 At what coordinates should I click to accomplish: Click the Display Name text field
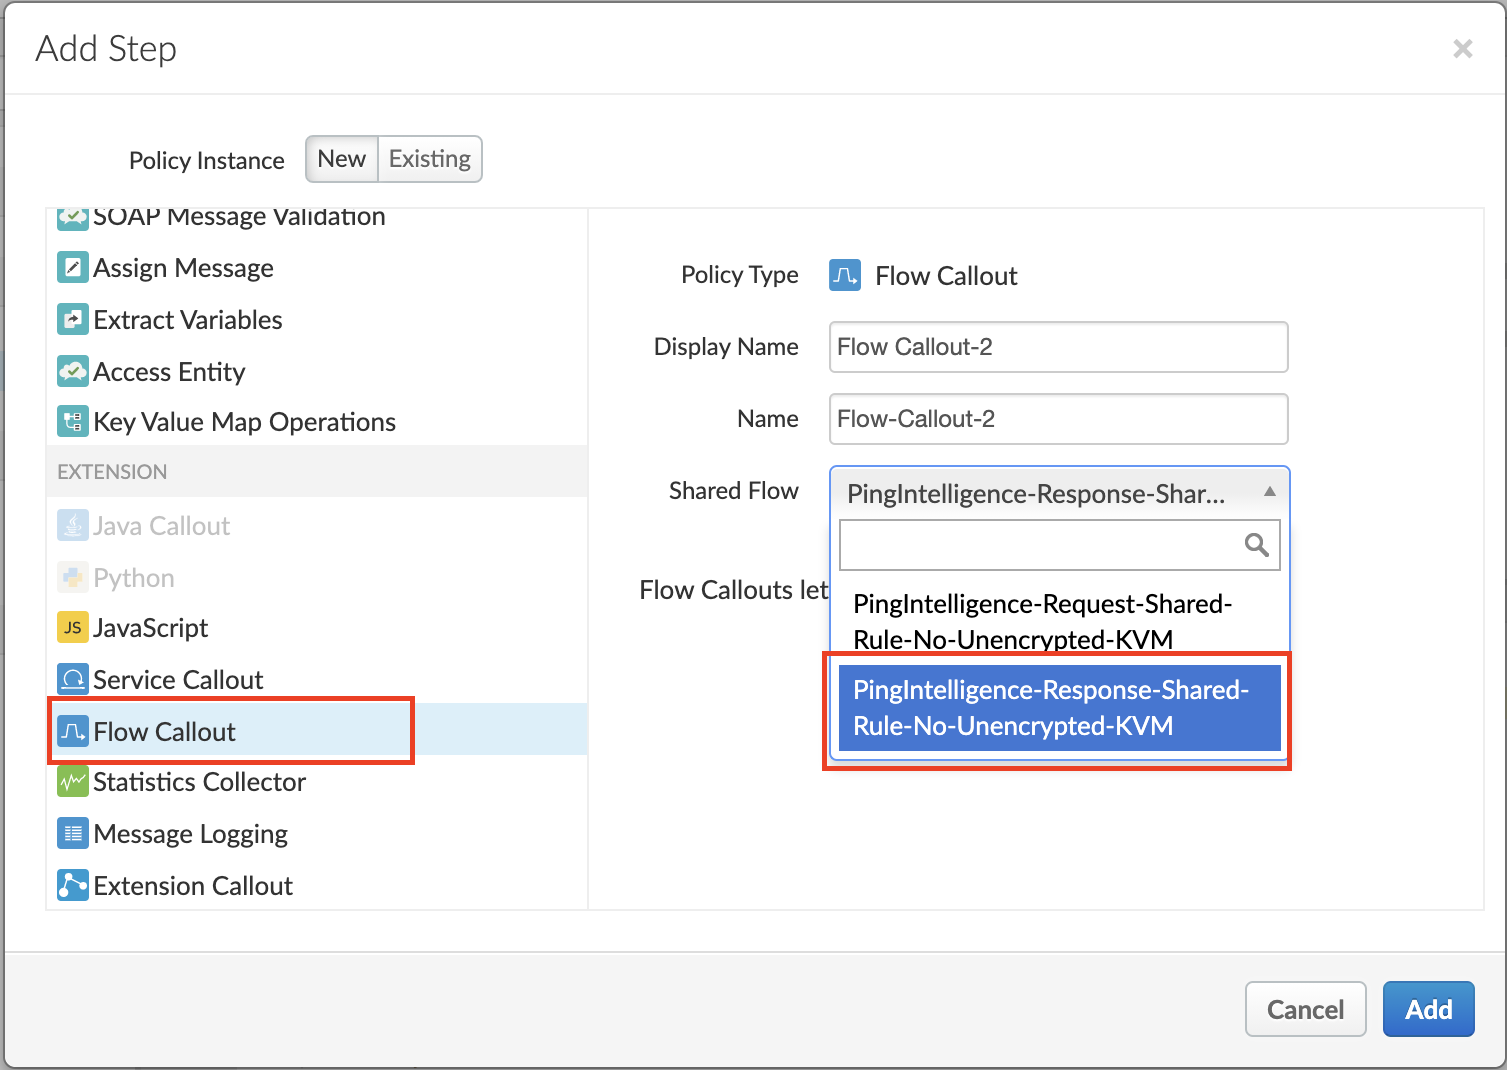click(x=1058, y=347)
